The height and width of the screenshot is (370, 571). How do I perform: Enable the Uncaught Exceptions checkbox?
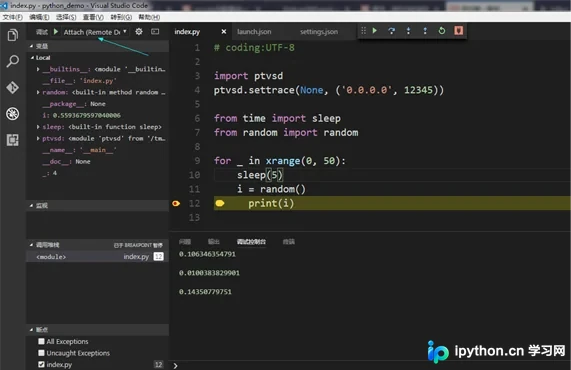(41, 353)
